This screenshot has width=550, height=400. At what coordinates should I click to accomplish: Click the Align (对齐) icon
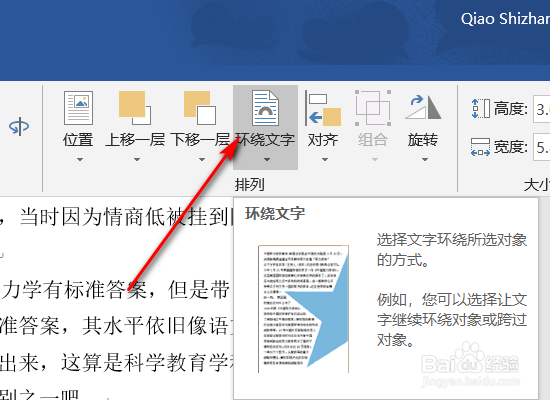pos(323,108)
